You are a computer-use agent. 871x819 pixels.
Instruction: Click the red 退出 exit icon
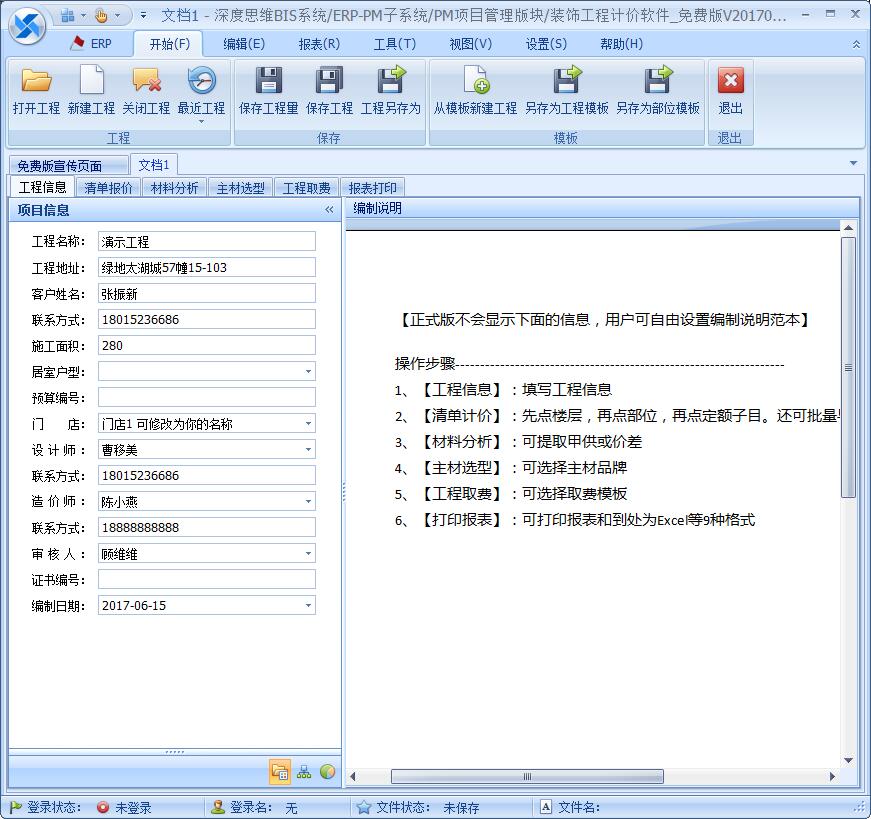[x=730, y=82]
